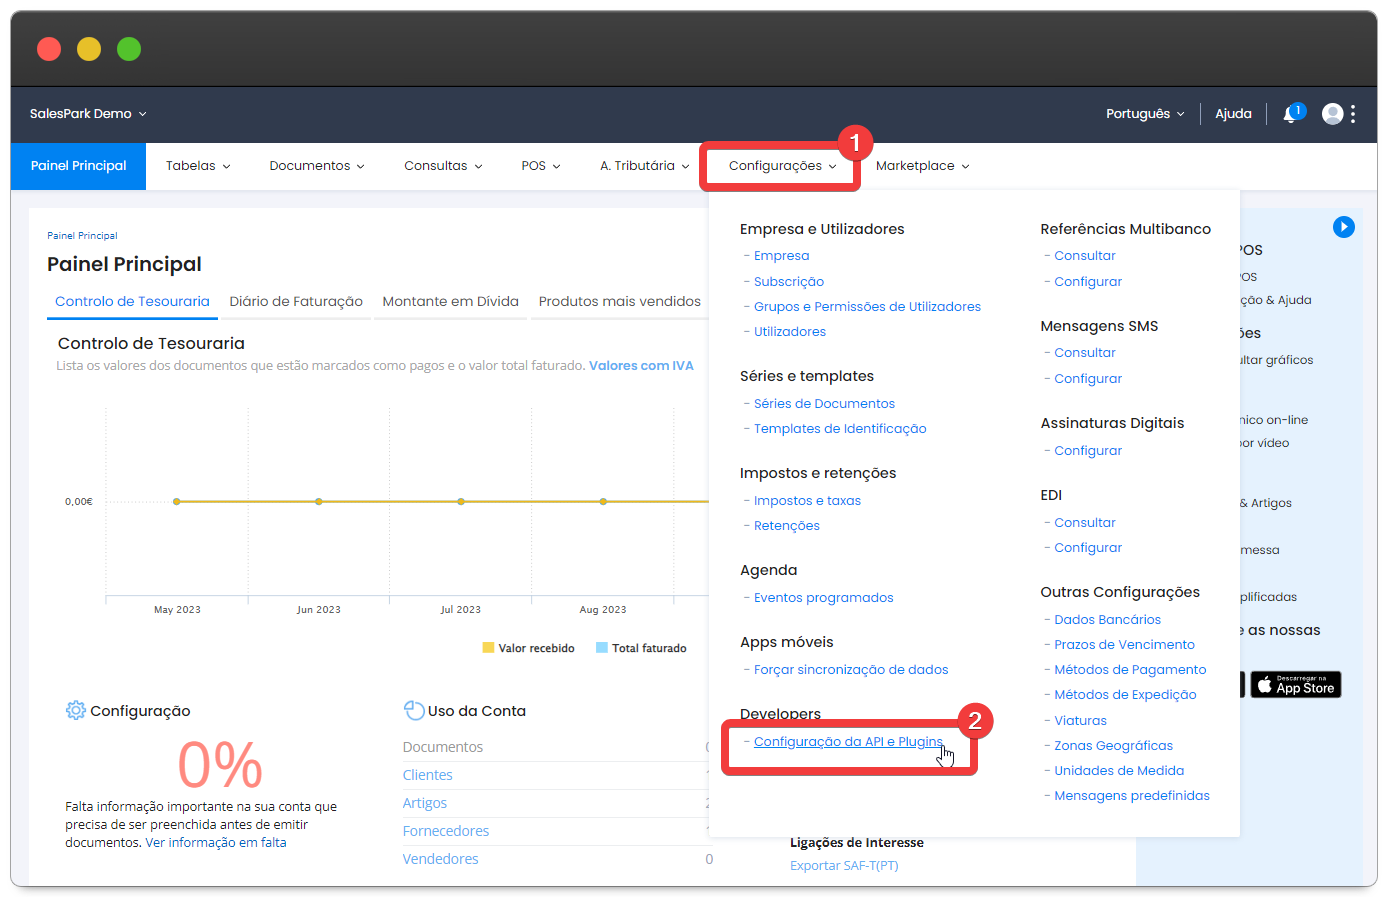The width and height of the screenshot is (1388, 897).
Task: Open the three-dot options menu
Action: click(x=1353, y=114)
